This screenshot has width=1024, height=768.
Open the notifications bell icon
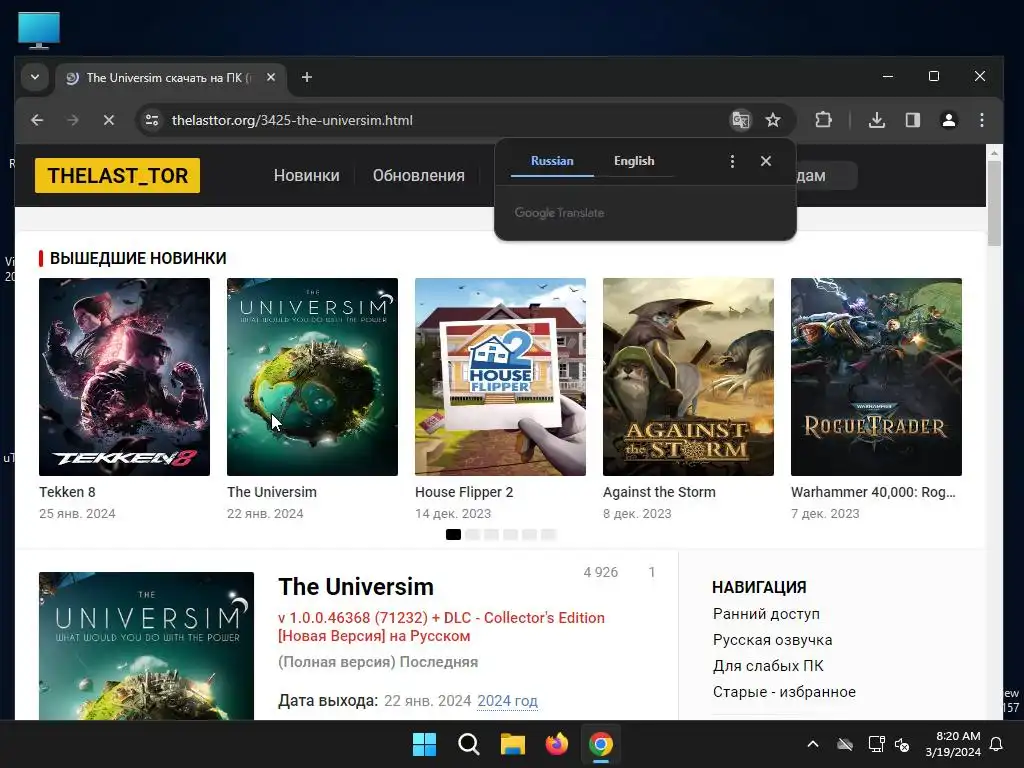click(997, 744)
